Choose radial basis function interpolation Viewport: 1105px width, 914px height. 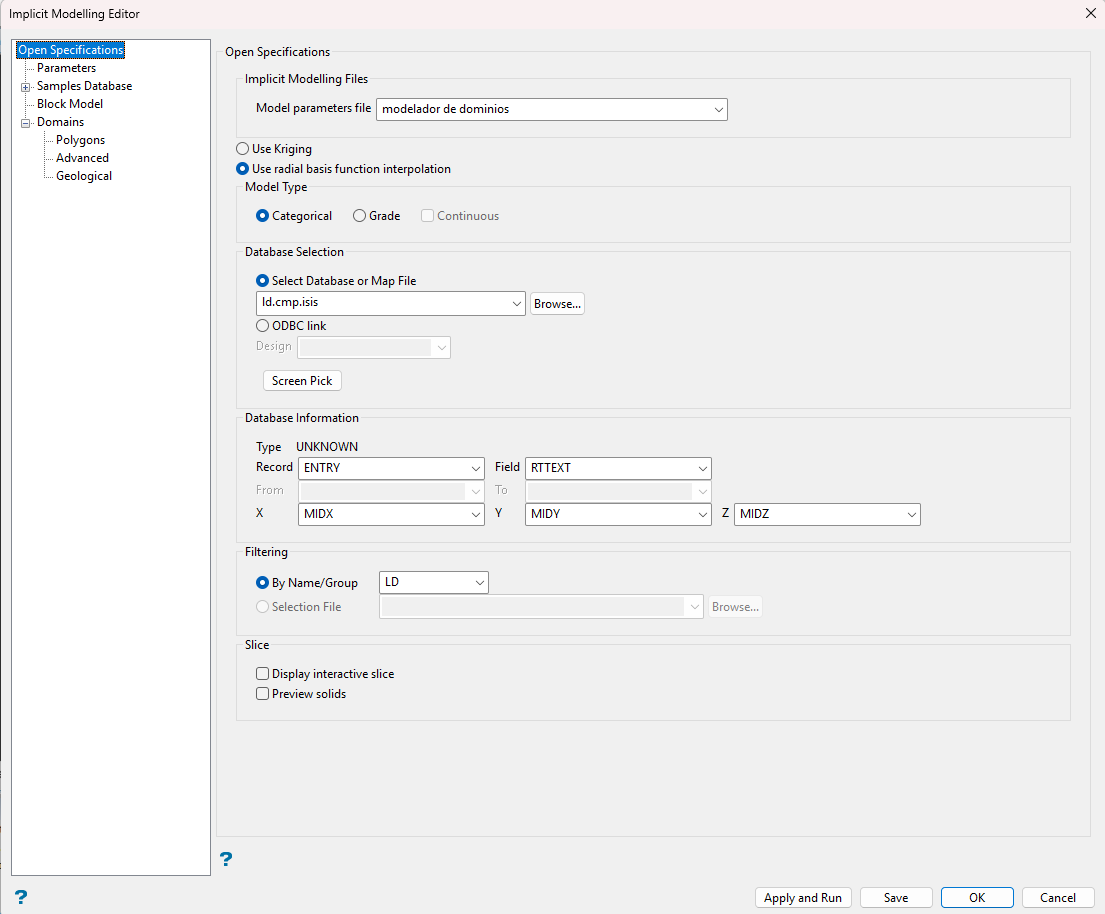tap(242, 168)
